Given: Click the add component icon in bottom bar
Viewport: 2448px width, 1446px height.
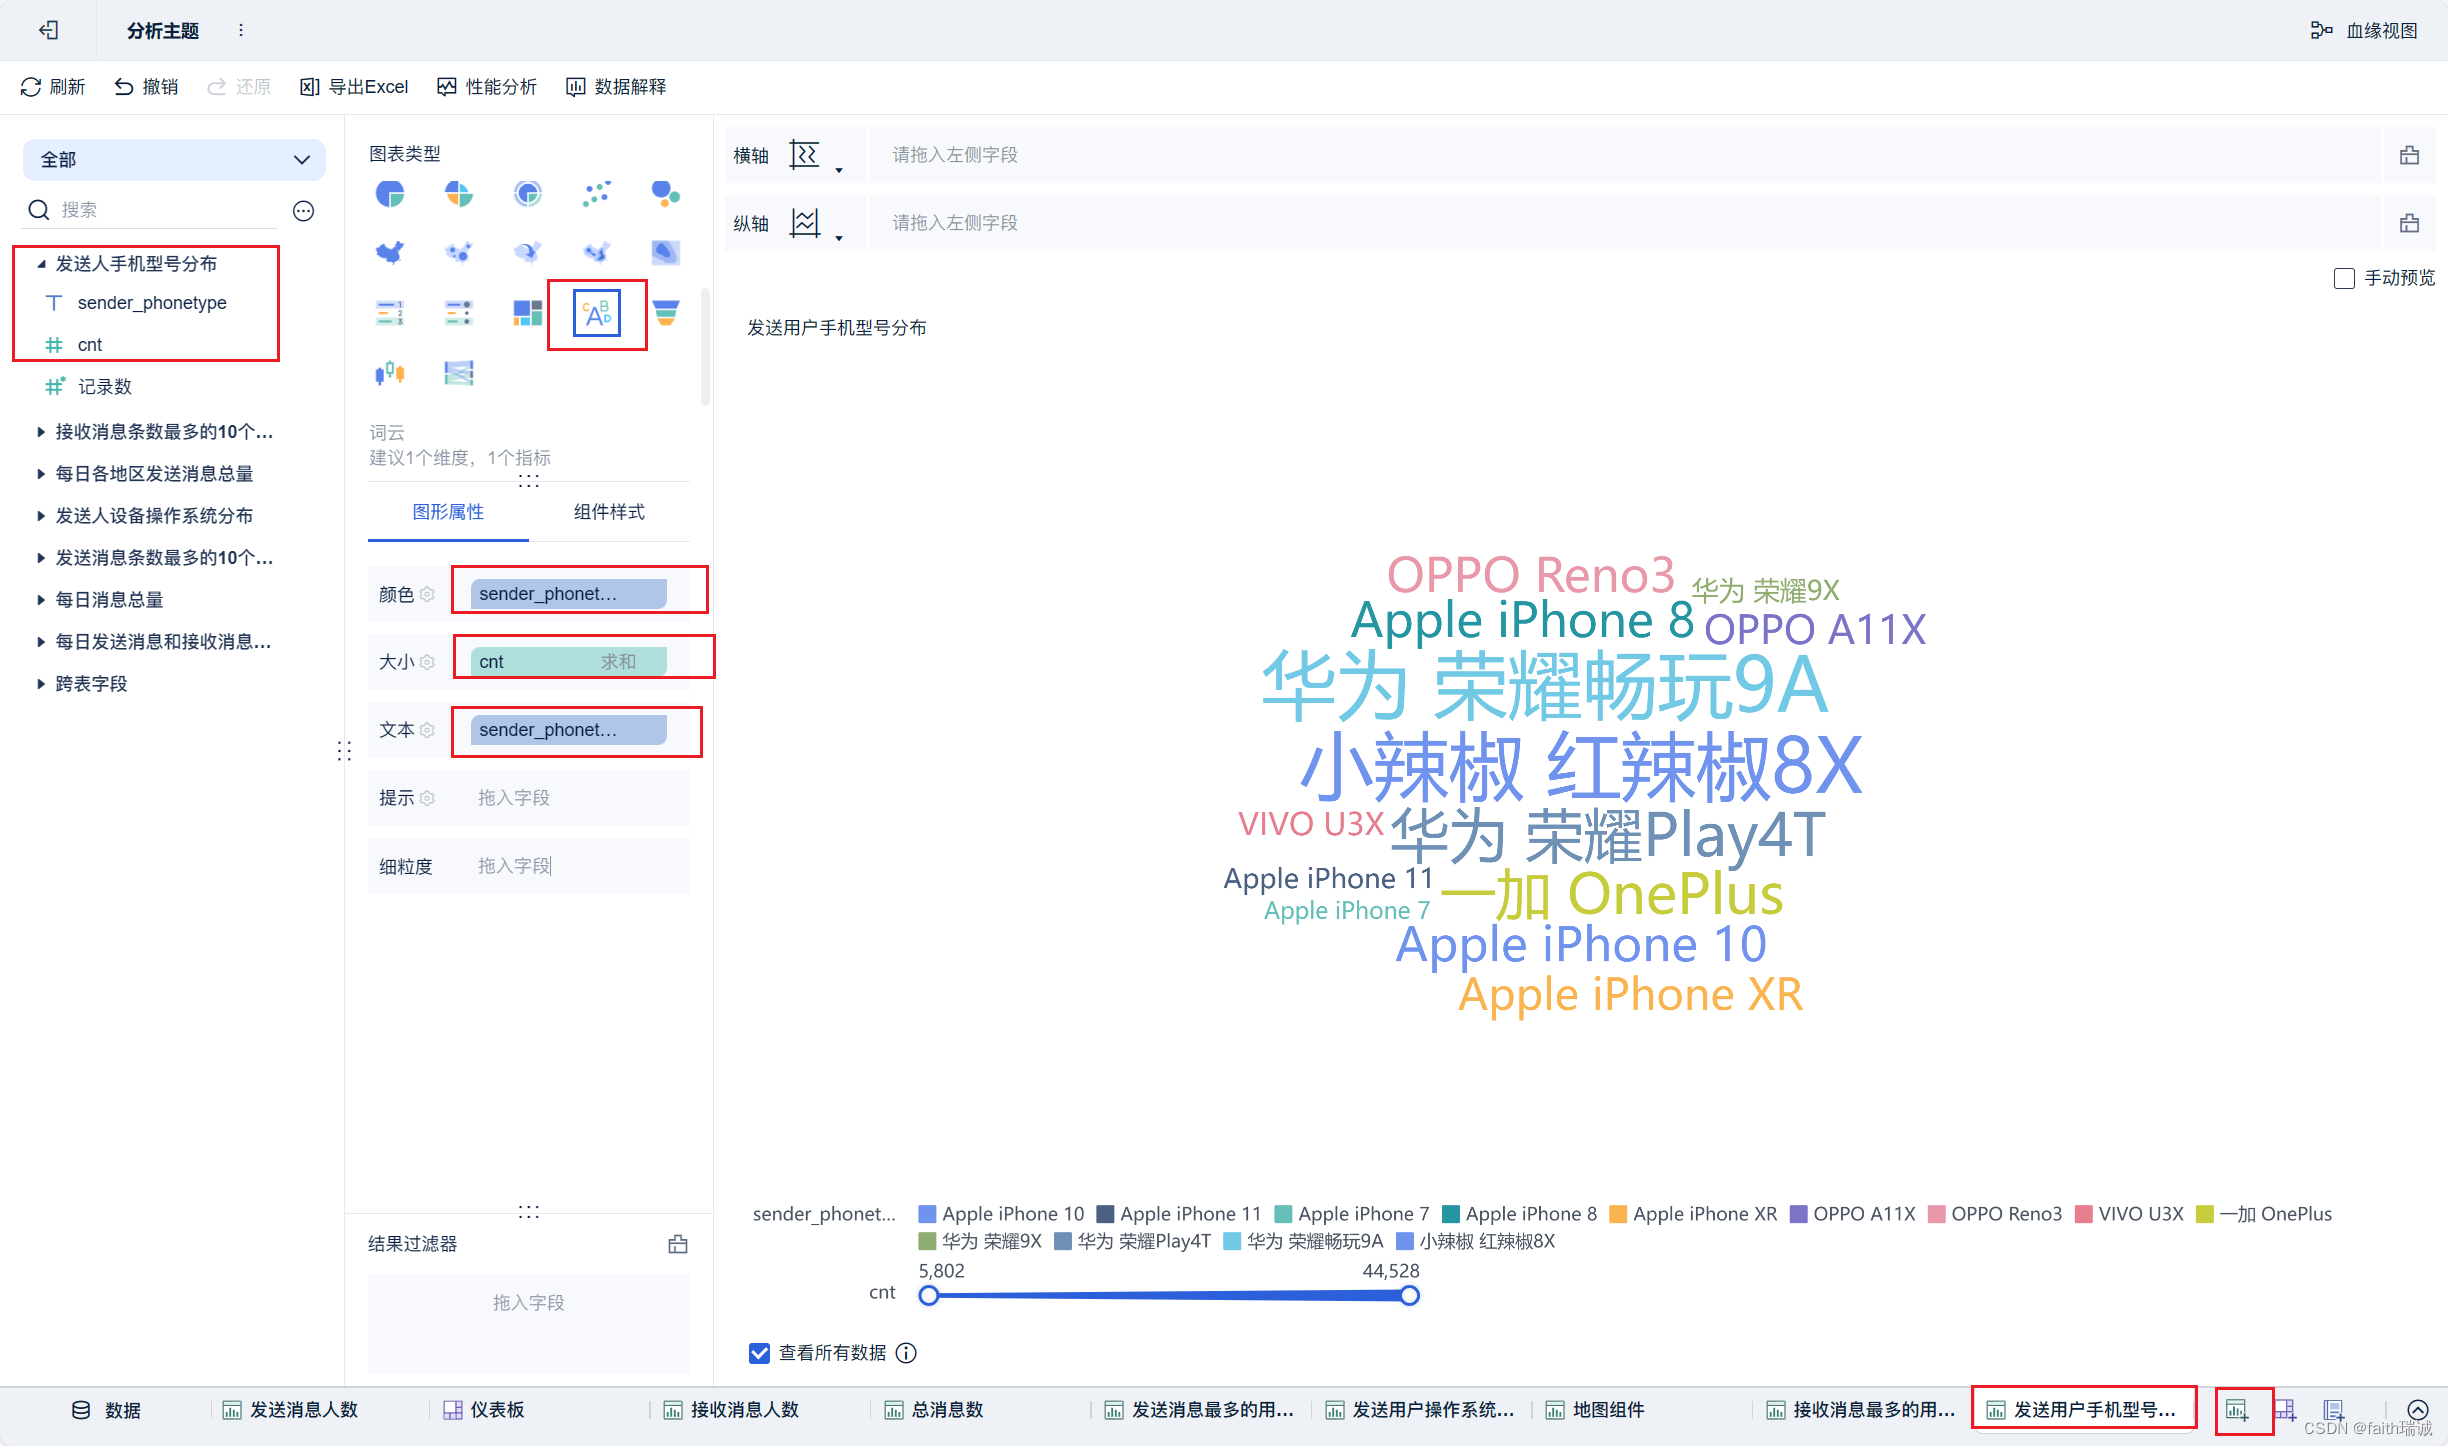Looking at the screenshot, I should click(2237, 1410).
